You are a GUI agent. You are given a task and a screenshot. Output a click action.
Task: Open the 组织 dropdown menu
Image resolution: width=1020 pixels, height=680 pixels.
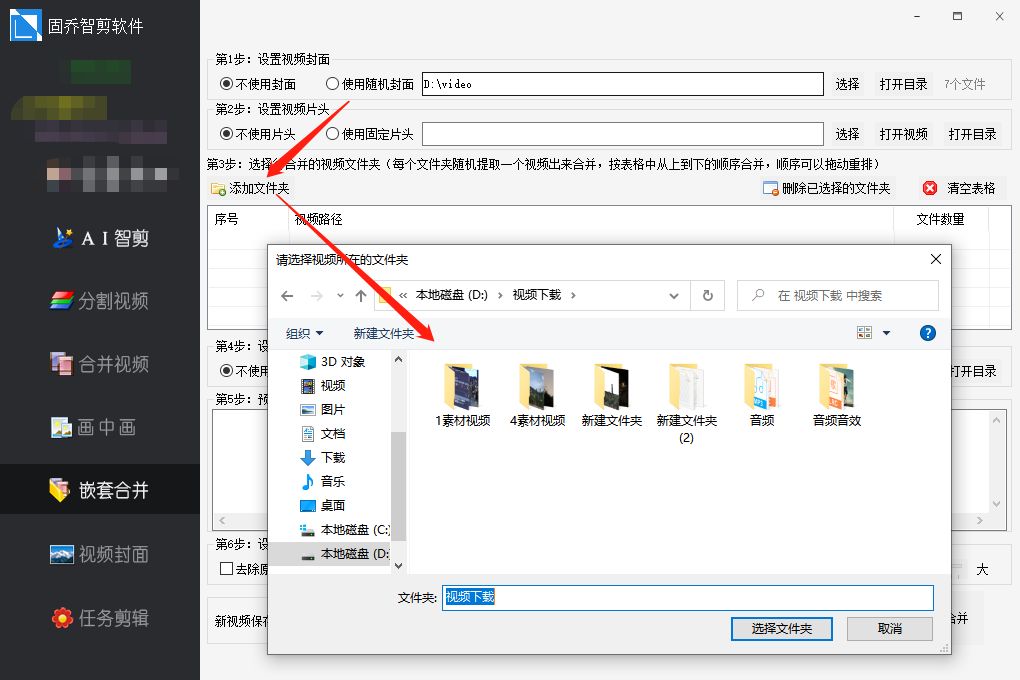coord(304,334)
